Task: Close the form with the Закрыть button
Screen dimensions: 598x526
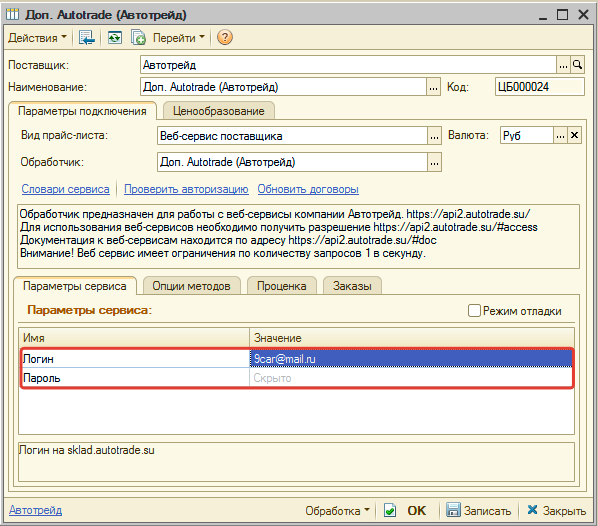Action: tap(556, 510)
